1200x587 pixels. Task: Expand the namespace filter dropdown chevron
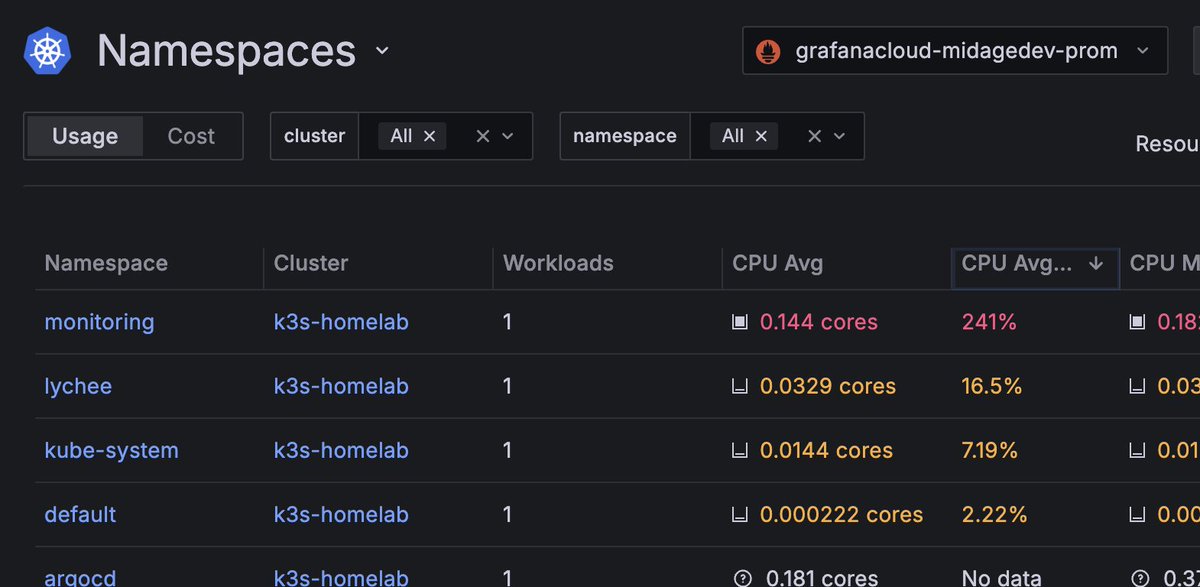point(840,136)
